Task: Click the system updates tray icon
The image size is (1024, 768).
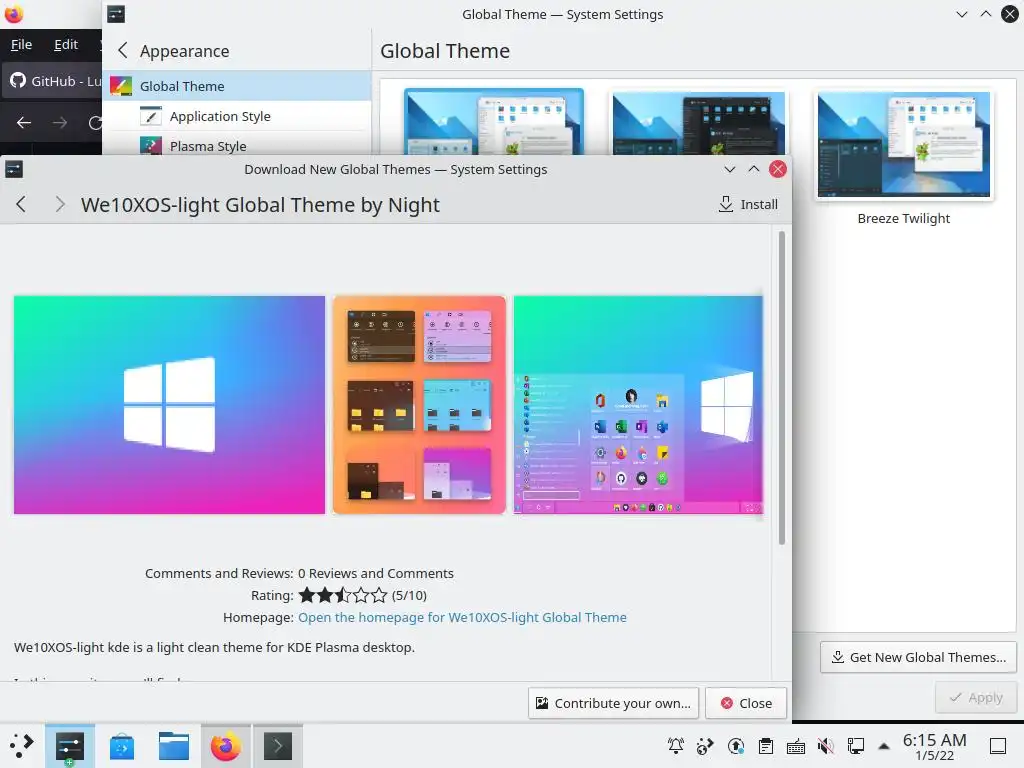Action: 736,746
